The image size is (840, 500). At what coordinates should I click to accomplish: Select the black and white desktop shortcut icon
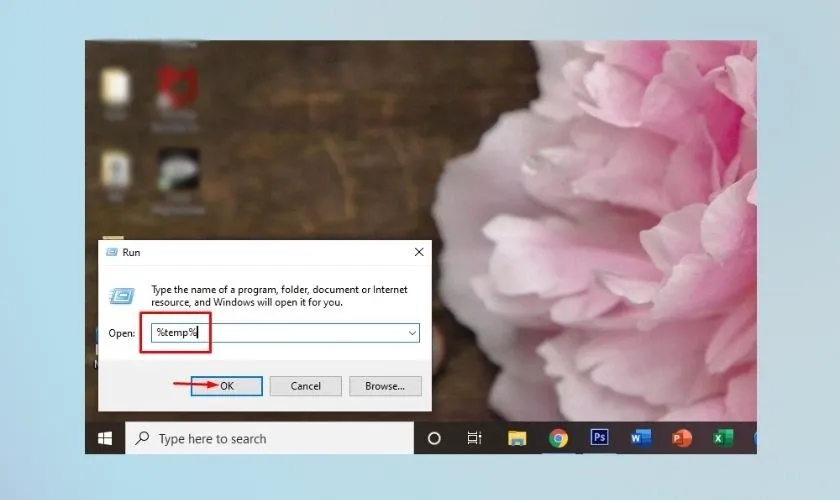178,170
